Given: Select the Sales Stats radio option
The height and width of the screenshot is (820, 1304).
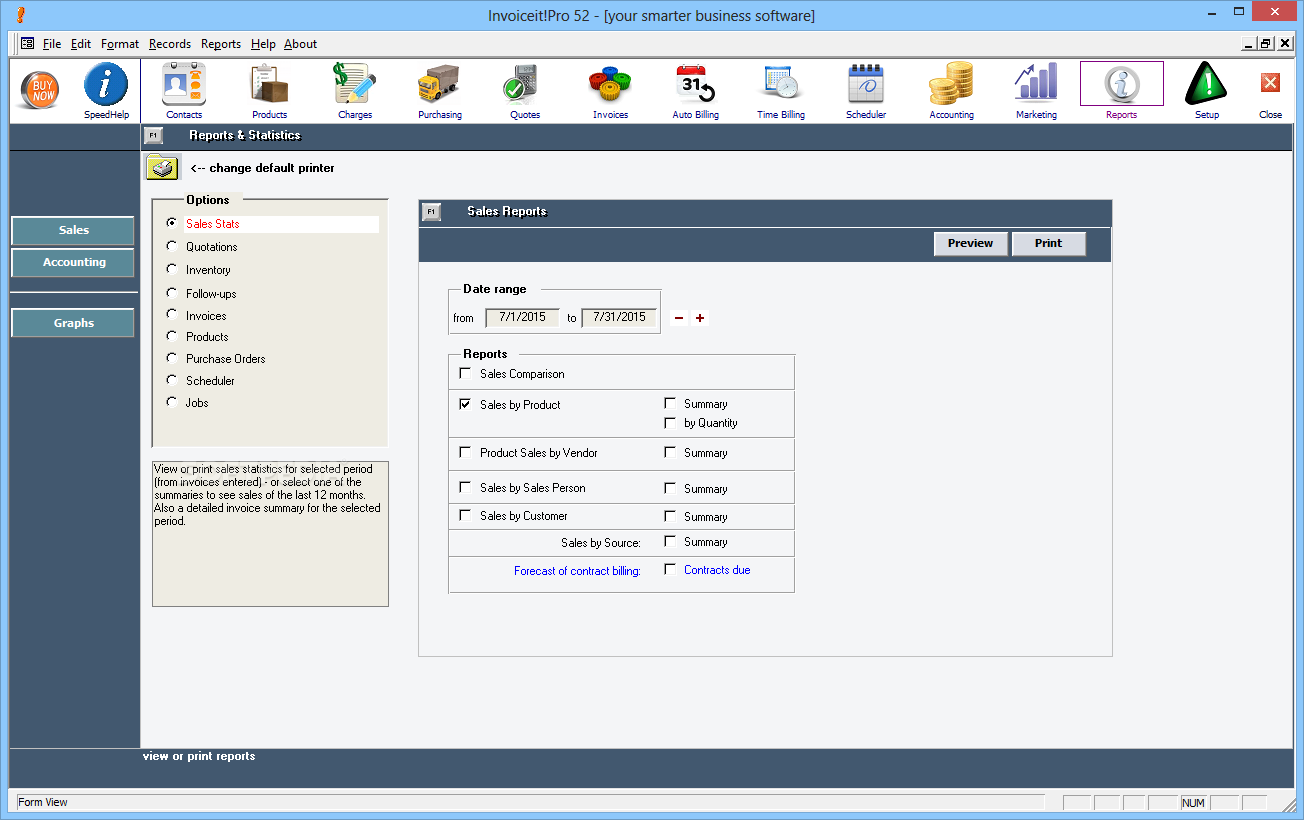Looking at the screenshot, I should click(x=172, y=224).
